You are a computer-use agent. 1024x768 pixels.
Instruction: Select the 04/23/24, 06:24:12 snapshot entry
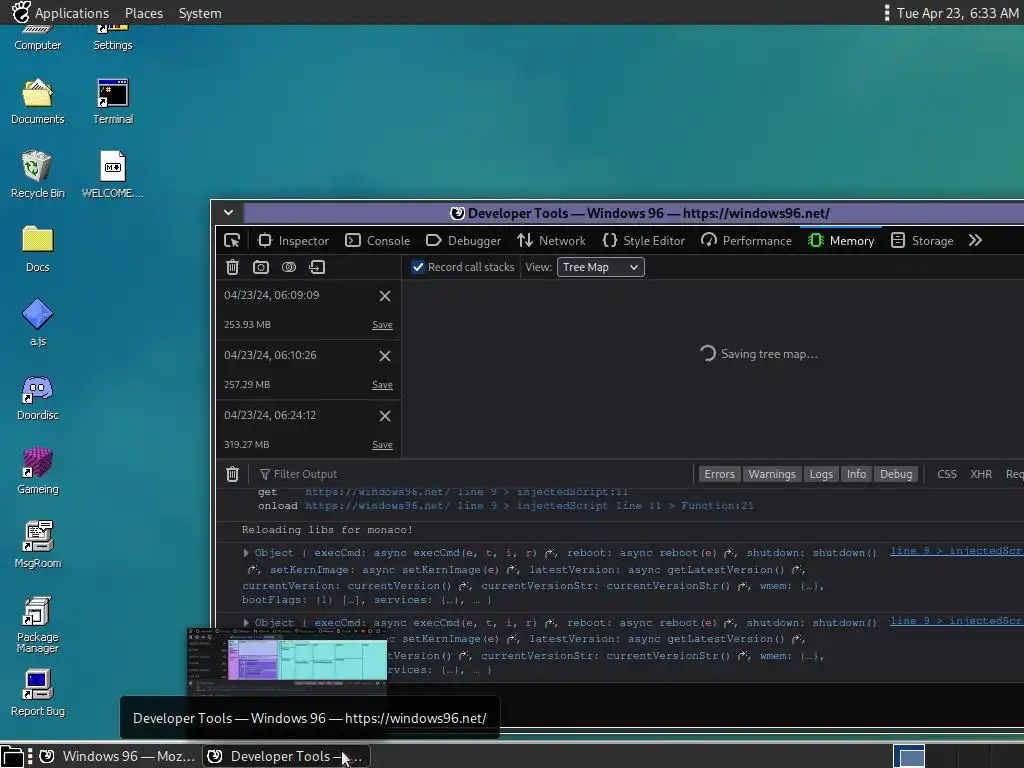pyautogui.click(x=308, y=429)
